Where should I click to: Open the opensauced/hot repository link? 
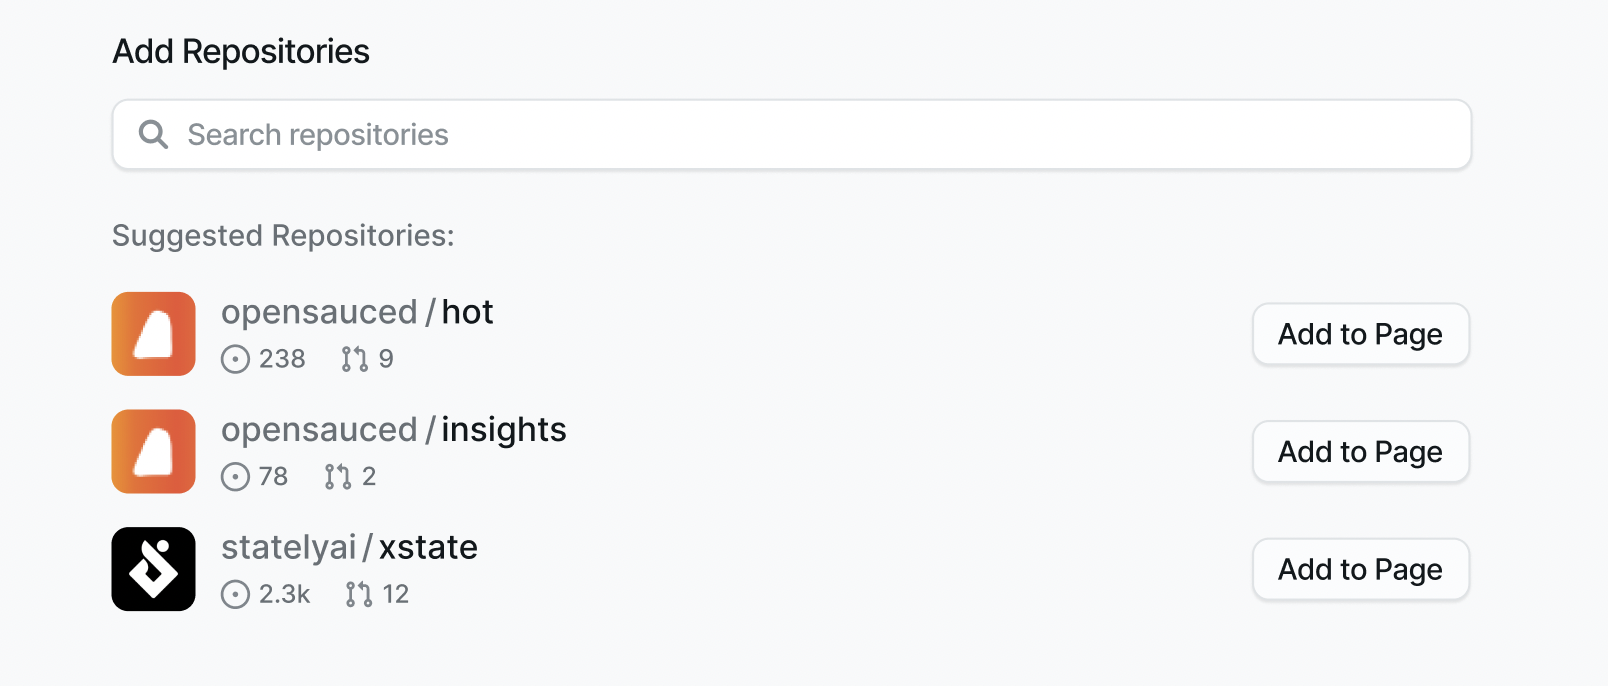point(357,311)
